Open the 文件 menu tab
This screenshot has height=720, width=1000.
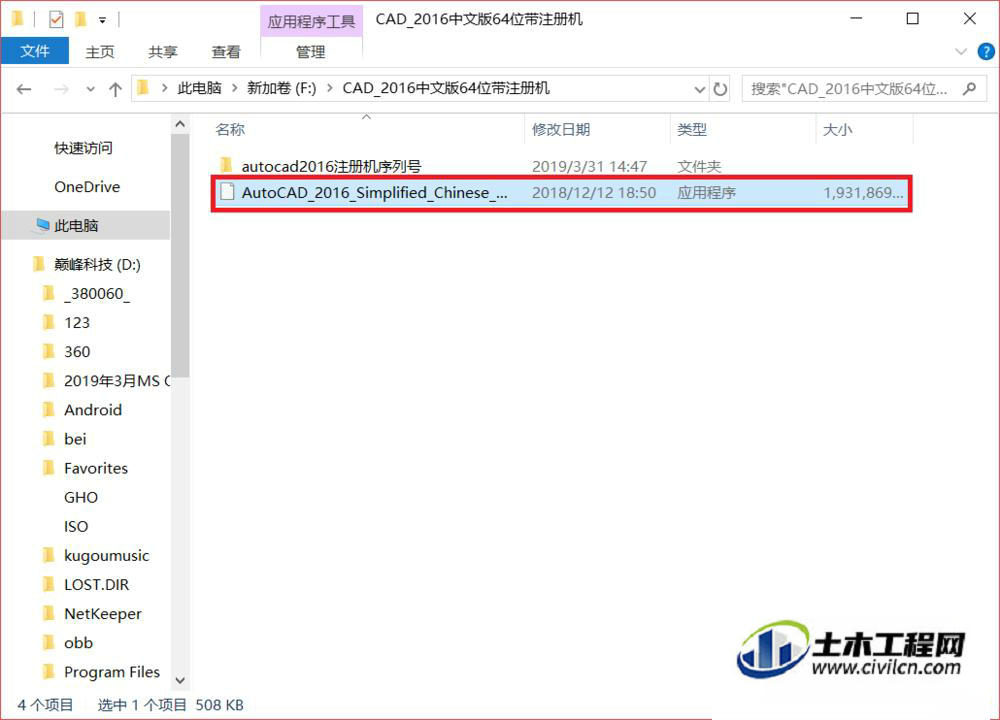pyautogui.click(x=34, y=51)
